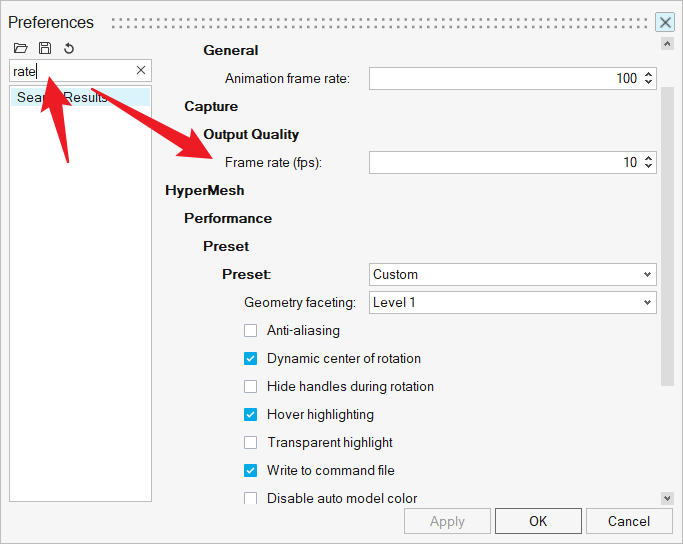683x544 pixels.
Task: Clear the search box with X icon
Action: [x=141, y=70]
